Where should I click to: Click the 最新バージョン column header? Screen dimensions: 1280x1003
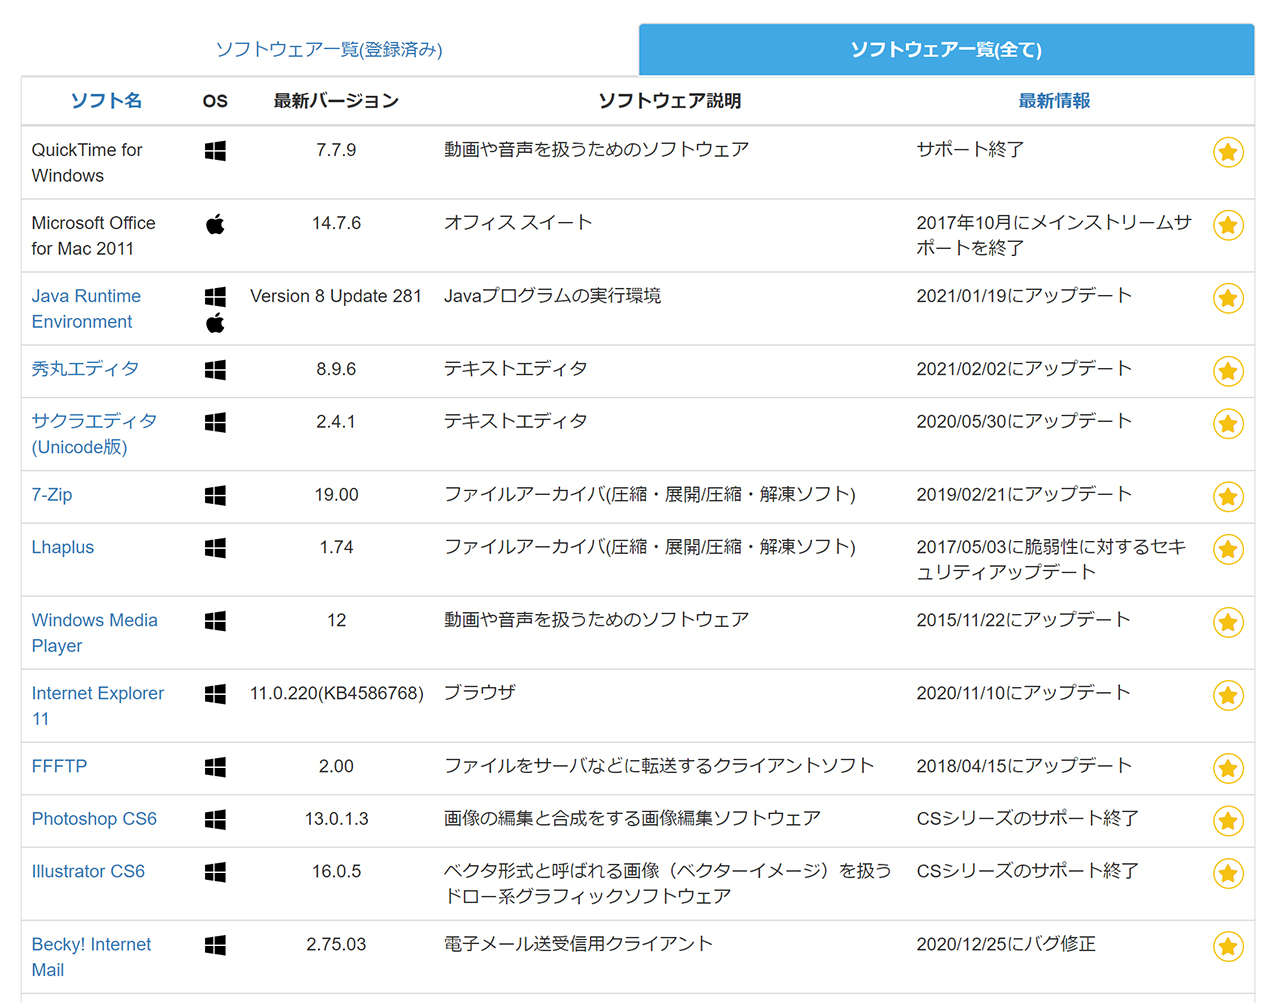(336, 101)
